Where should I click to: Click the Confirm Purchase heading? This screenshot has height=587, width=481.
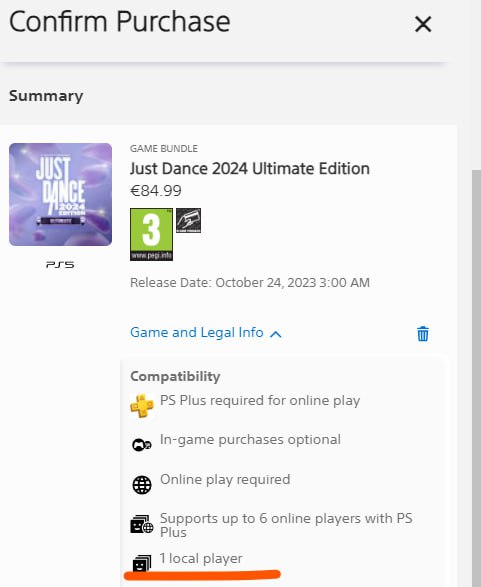119,22
